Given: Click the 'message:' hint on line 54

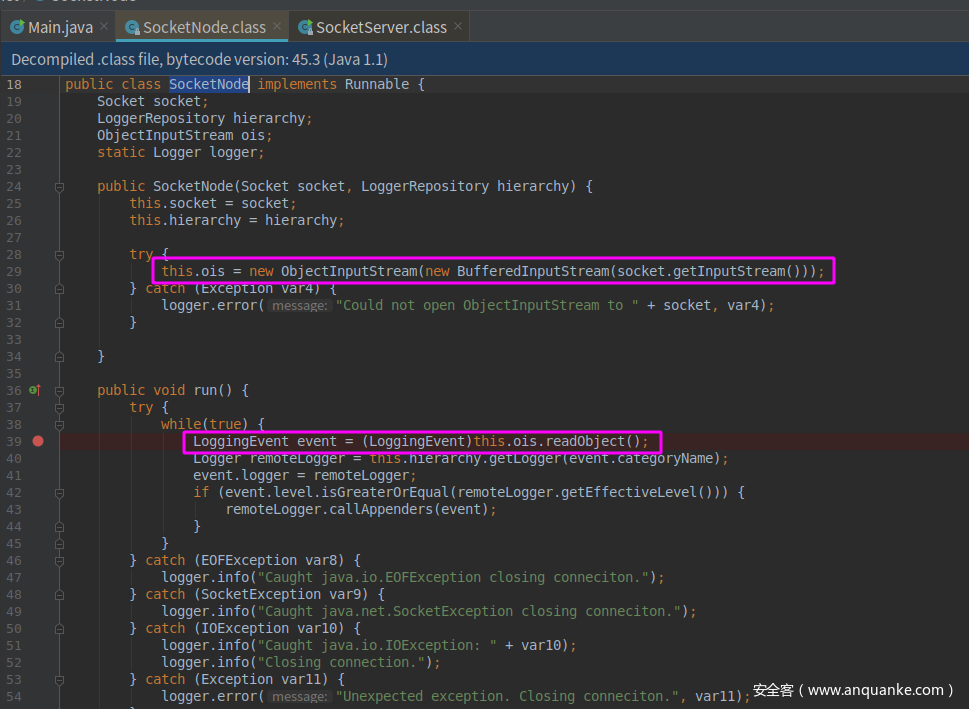Looking at the screenshot, I should point(300,697).
